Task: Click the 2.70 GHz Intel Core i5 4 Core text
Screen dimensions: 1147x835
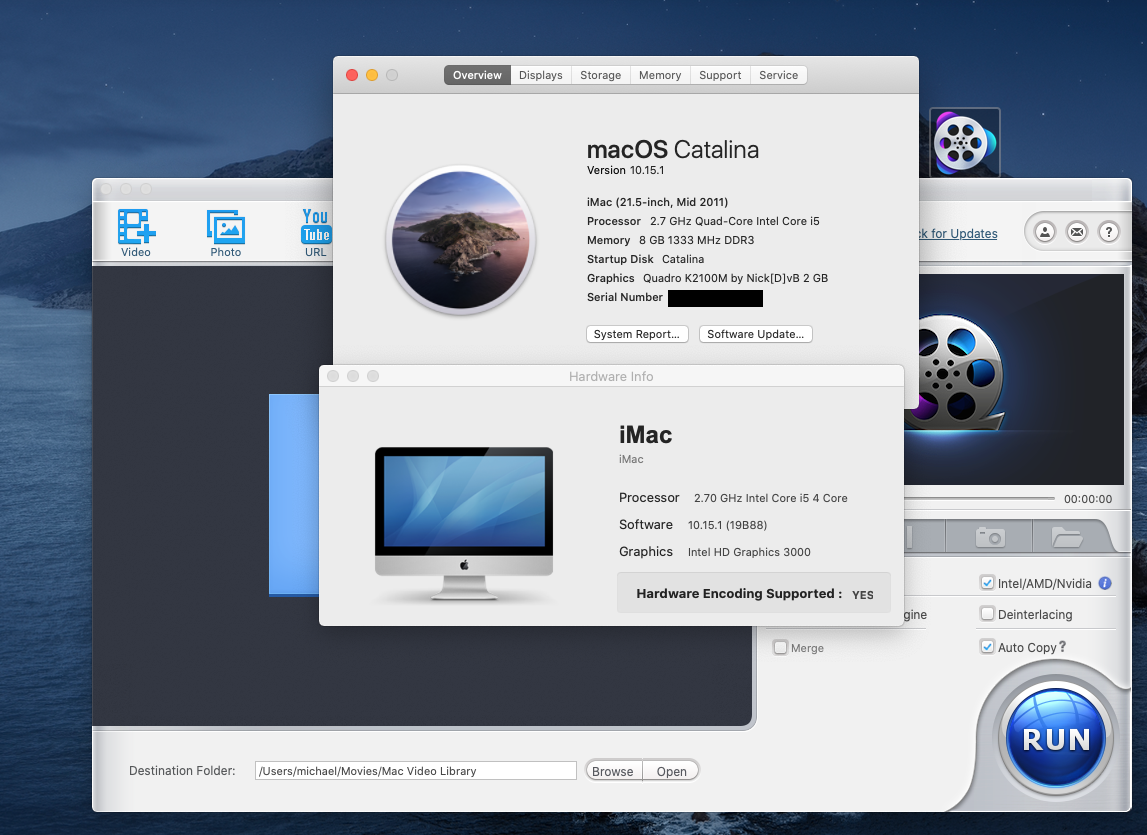Action: (x=770, y=498)
